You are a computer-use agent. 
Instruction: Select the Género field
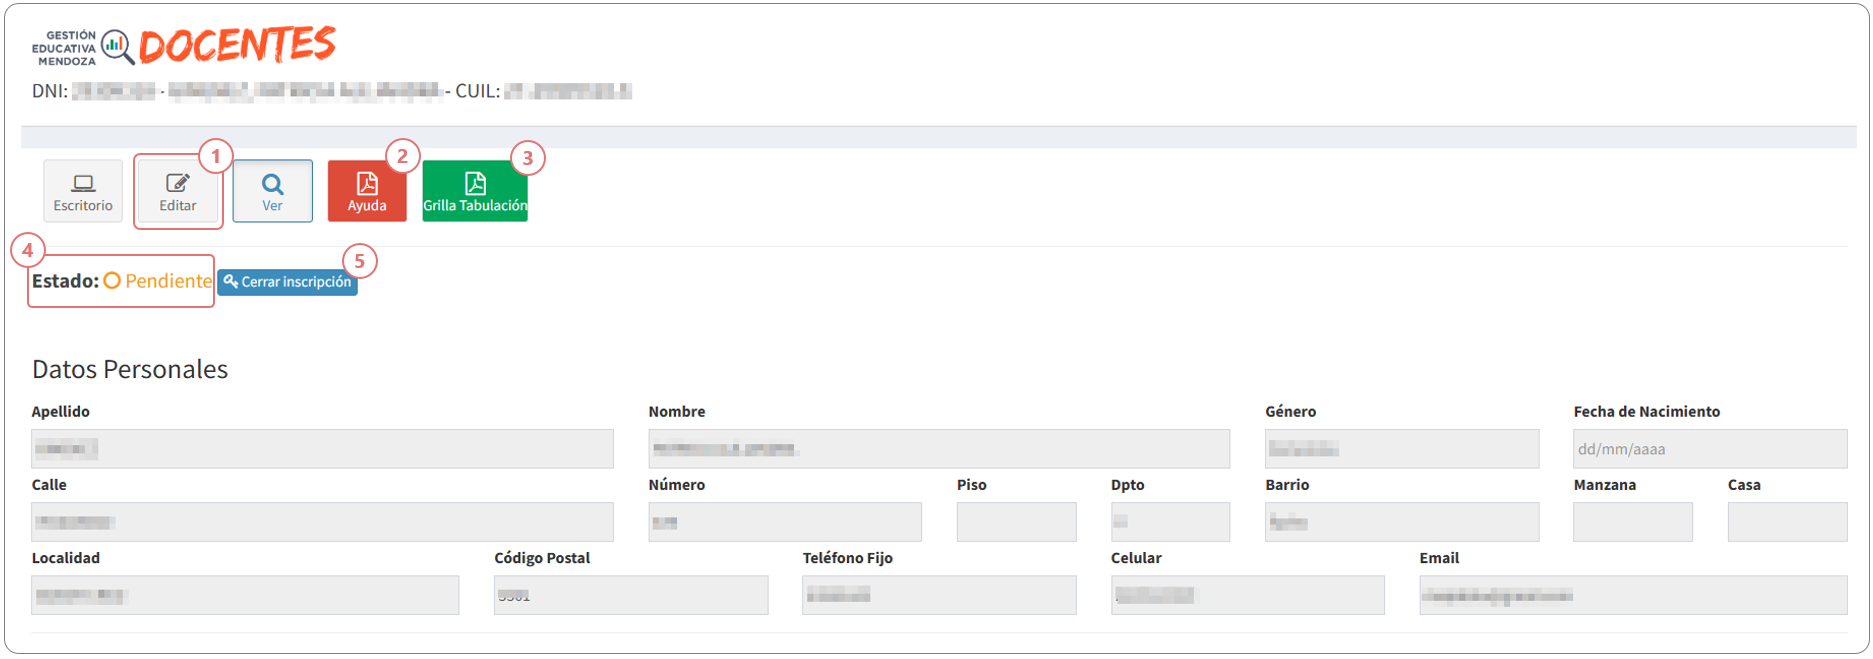(x=1402, y=449)
